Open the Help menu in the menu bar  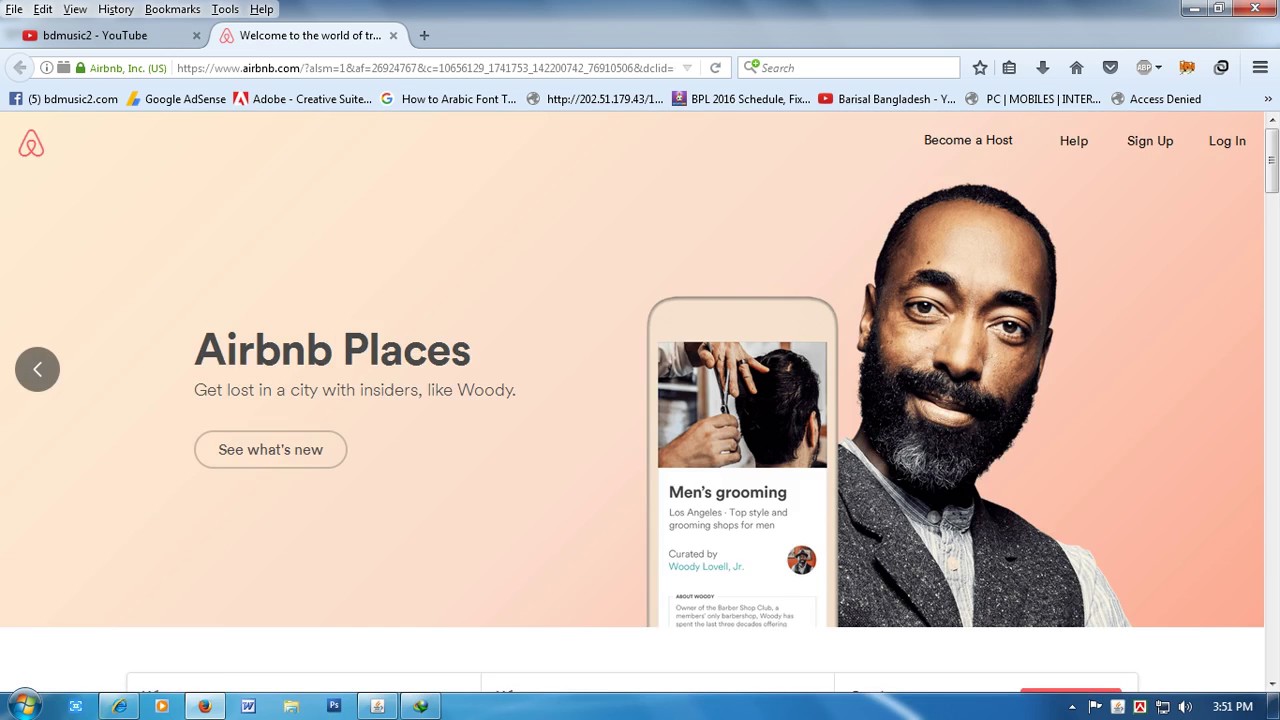[261, 9]
